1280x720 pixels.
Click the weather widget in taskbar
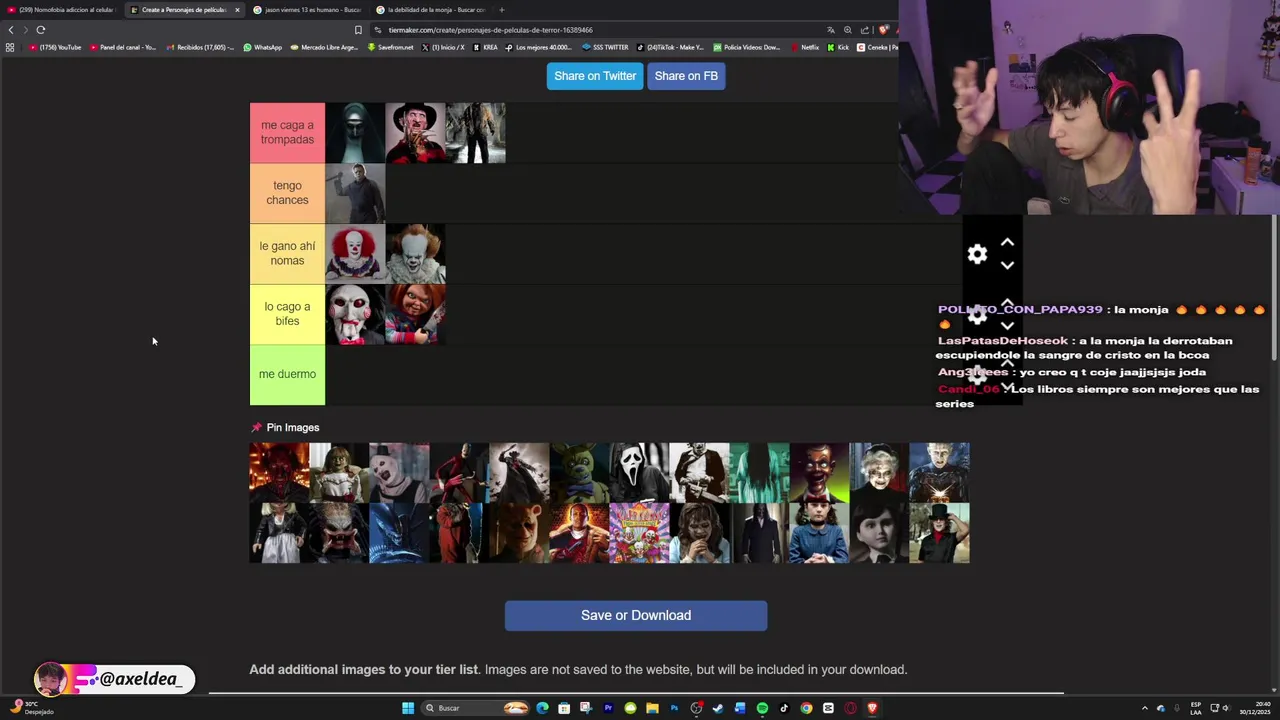tap(32, 708)
